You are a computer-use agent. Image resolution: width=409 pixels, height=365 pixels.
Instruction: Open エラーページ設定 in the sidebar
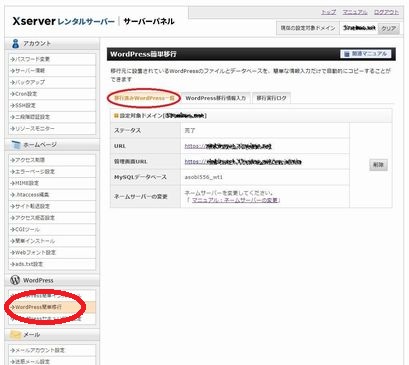click(52, 171)
